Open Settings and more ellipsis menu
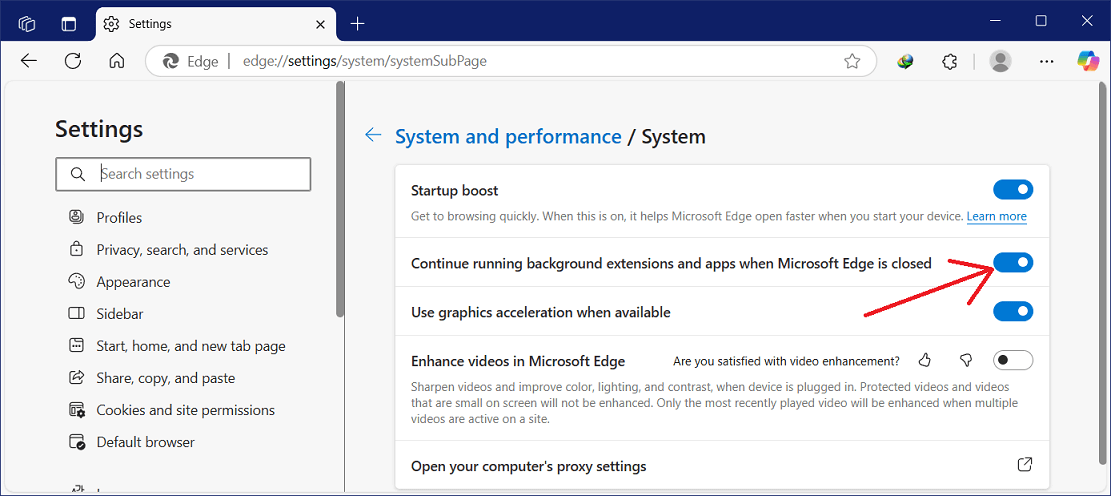This screenshot has width=1111, height=496. pos(1046,61)
